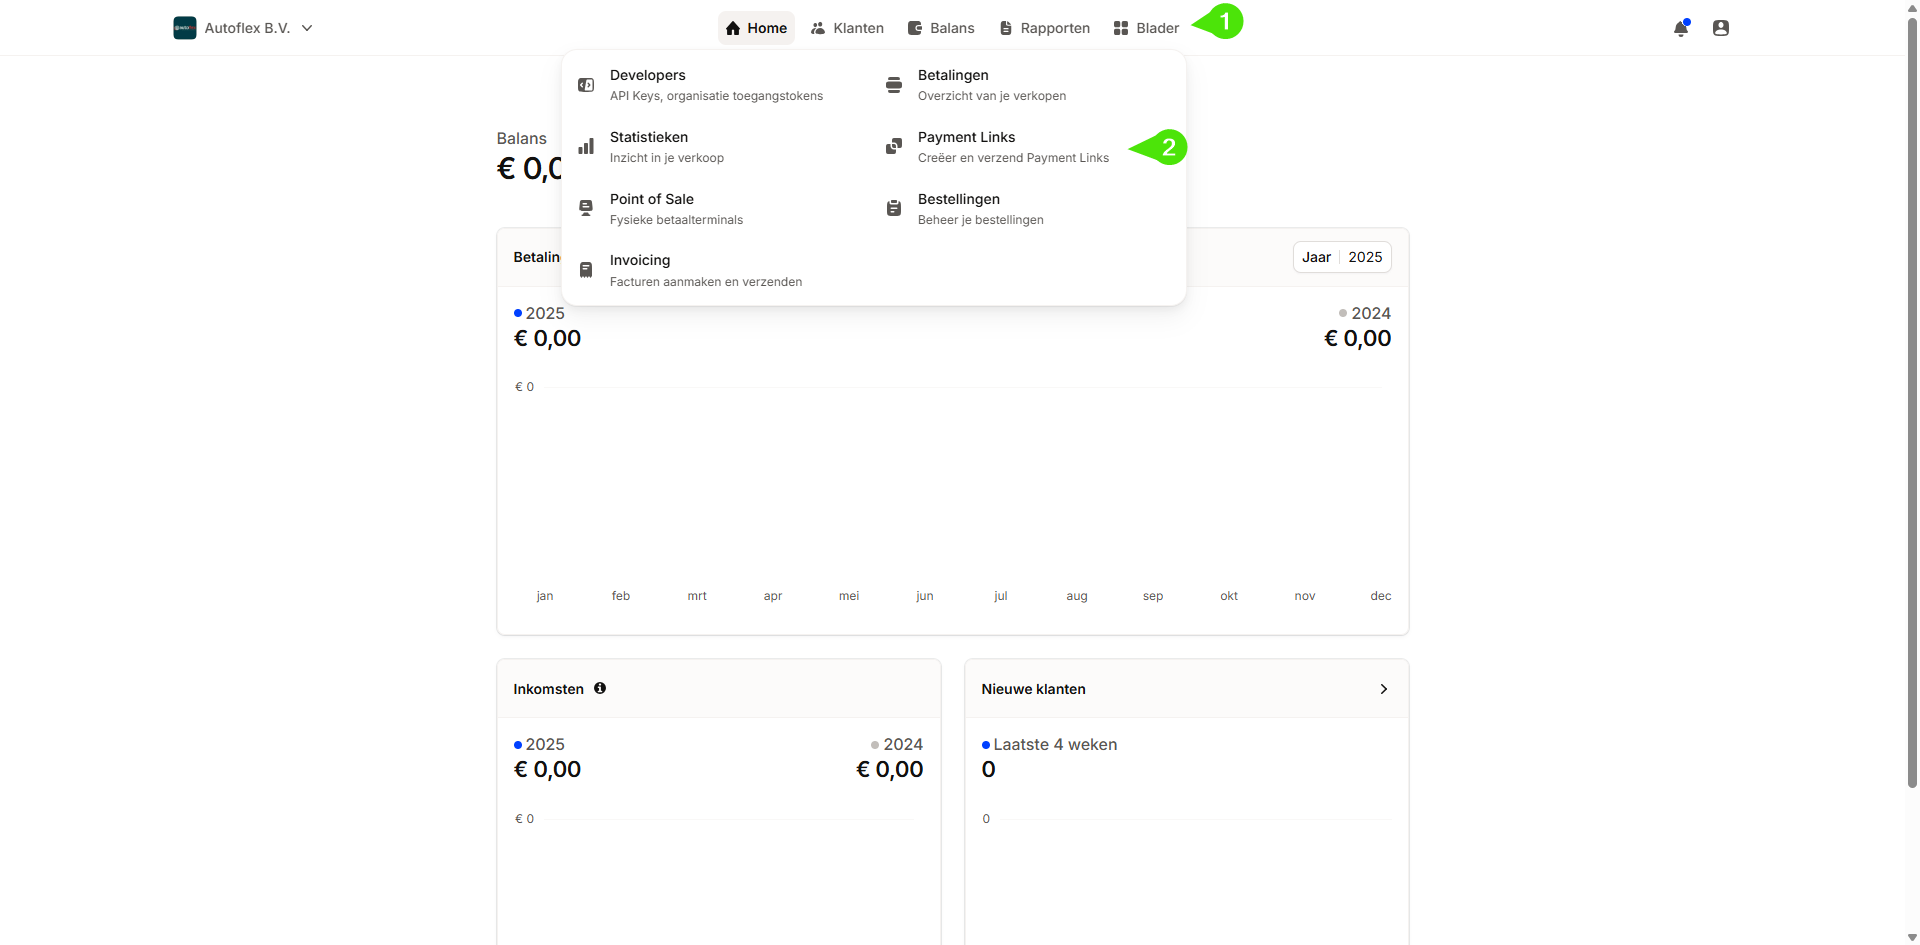This screenshot has height=945, width=1920.
Task: Click the Point of Sale terminal icon
Action: pos(586,208)
